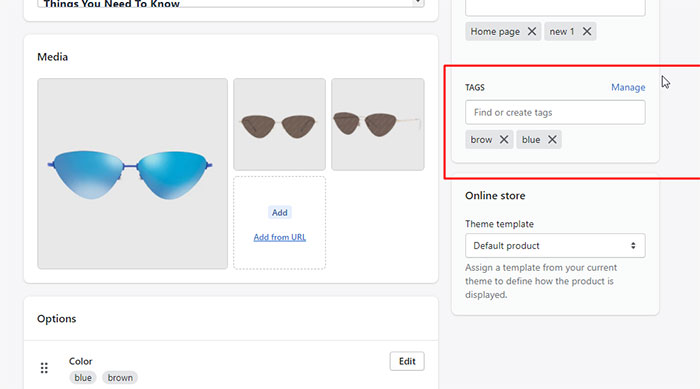The height and width of the screenshot is (389, 700).
Task: Remove the 'brow' tag
Action: click(504, 139)
